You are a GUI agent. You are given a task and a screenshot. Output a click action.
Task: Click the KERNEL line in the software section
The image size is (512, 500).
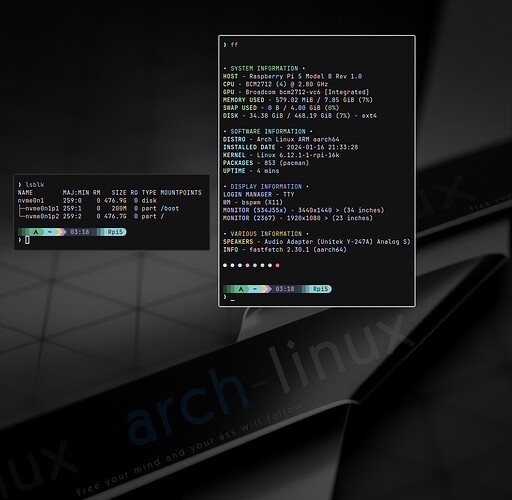click(x=281, y=155)
